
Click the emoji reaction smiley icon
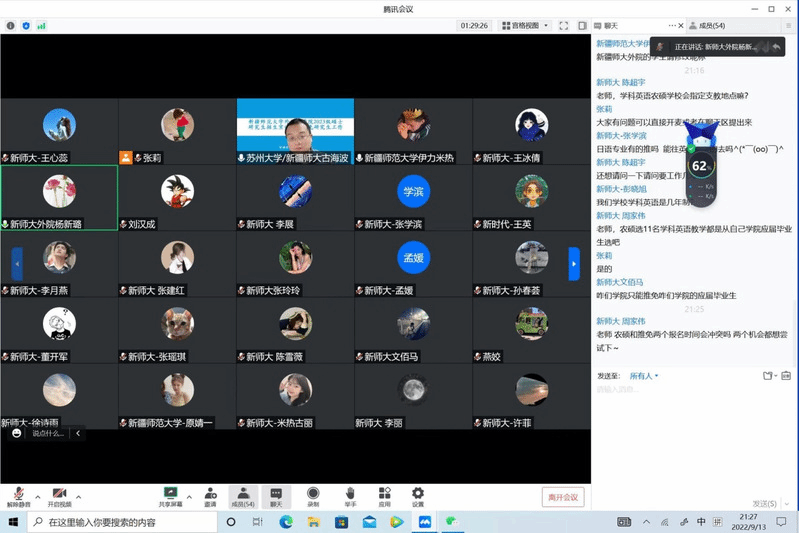pyautogui.click(x=17, y=433)
